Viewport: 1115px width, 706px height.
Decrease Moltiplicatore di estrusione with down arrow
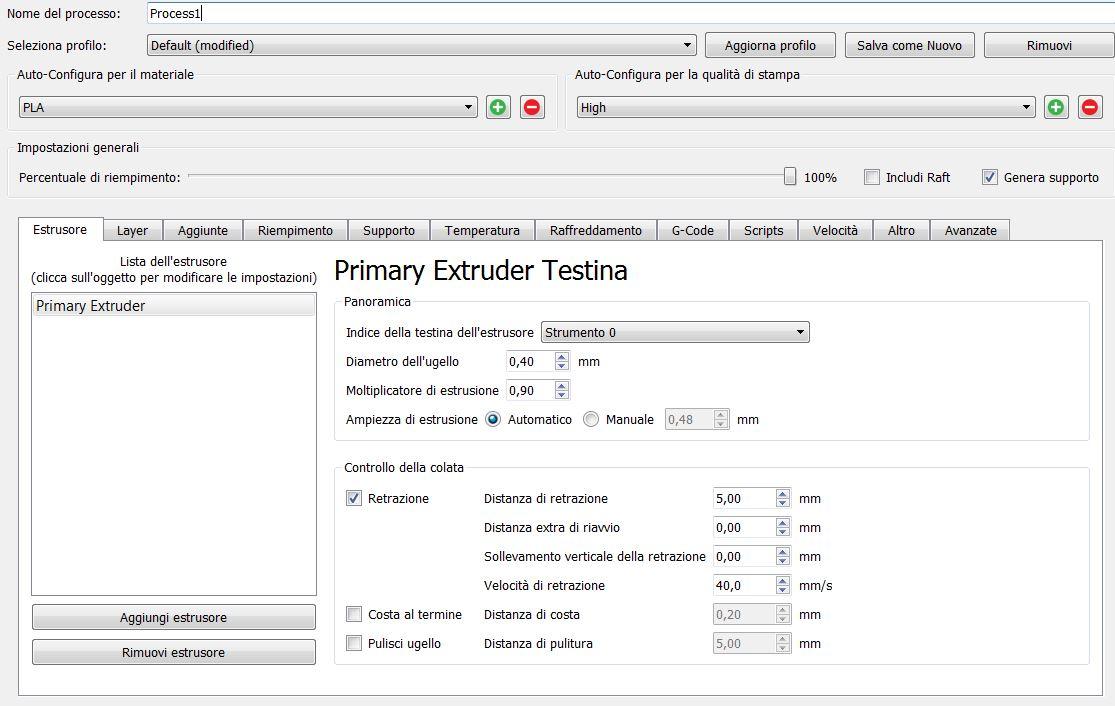562,395
